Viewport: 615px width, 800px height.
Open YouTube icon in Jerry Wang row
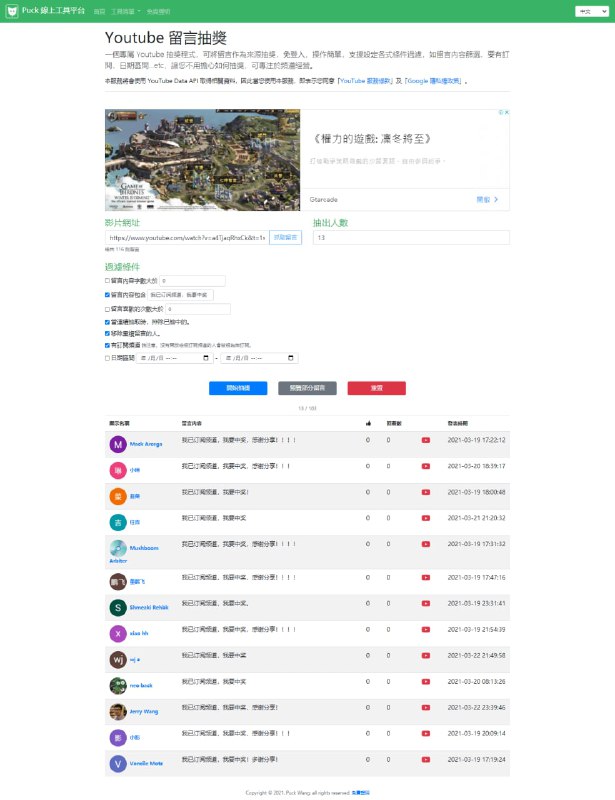point(426,708)
